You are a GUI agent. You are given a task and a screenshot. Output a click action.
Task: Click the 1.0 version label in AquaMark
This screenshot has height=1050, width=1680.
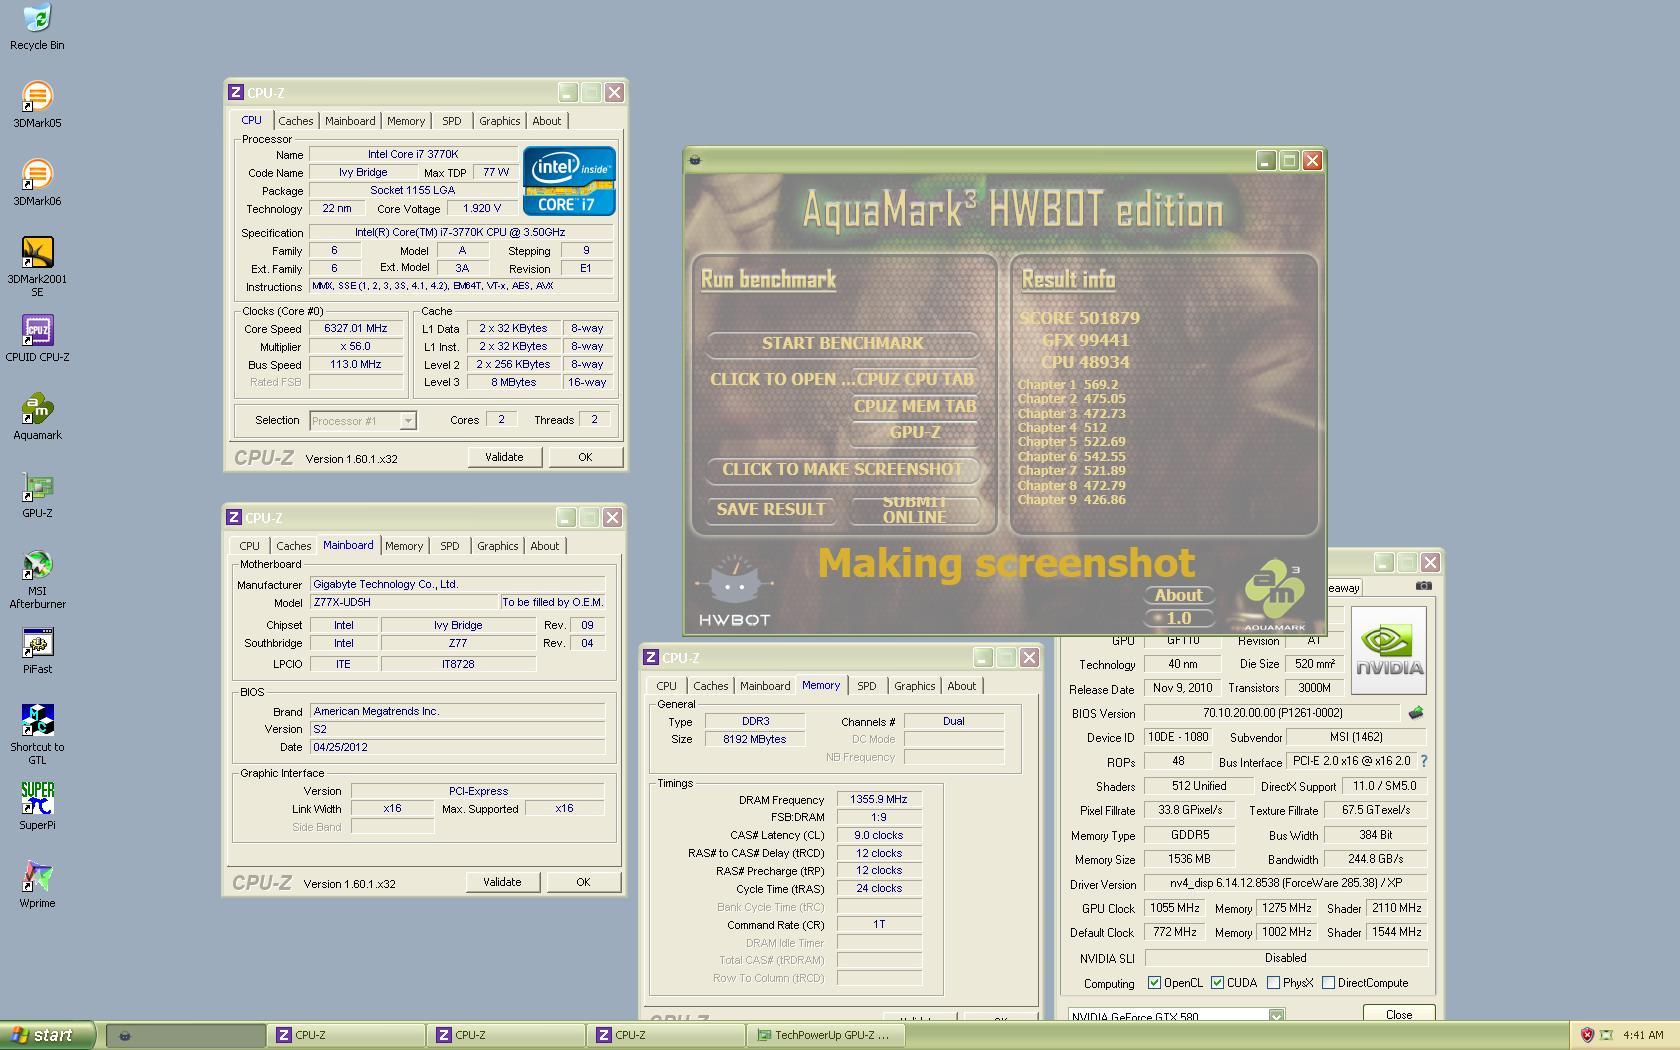[1179, 618]
